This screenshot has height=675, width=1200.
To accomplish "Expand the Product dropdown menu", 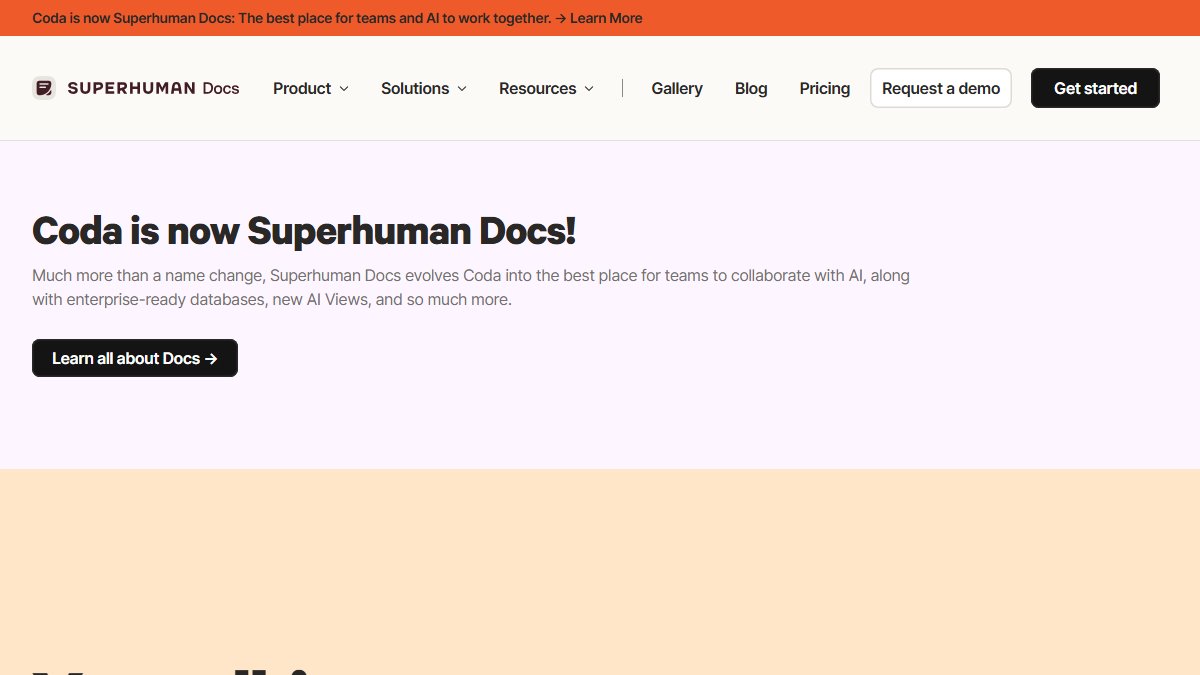I will tap(311, 88).
